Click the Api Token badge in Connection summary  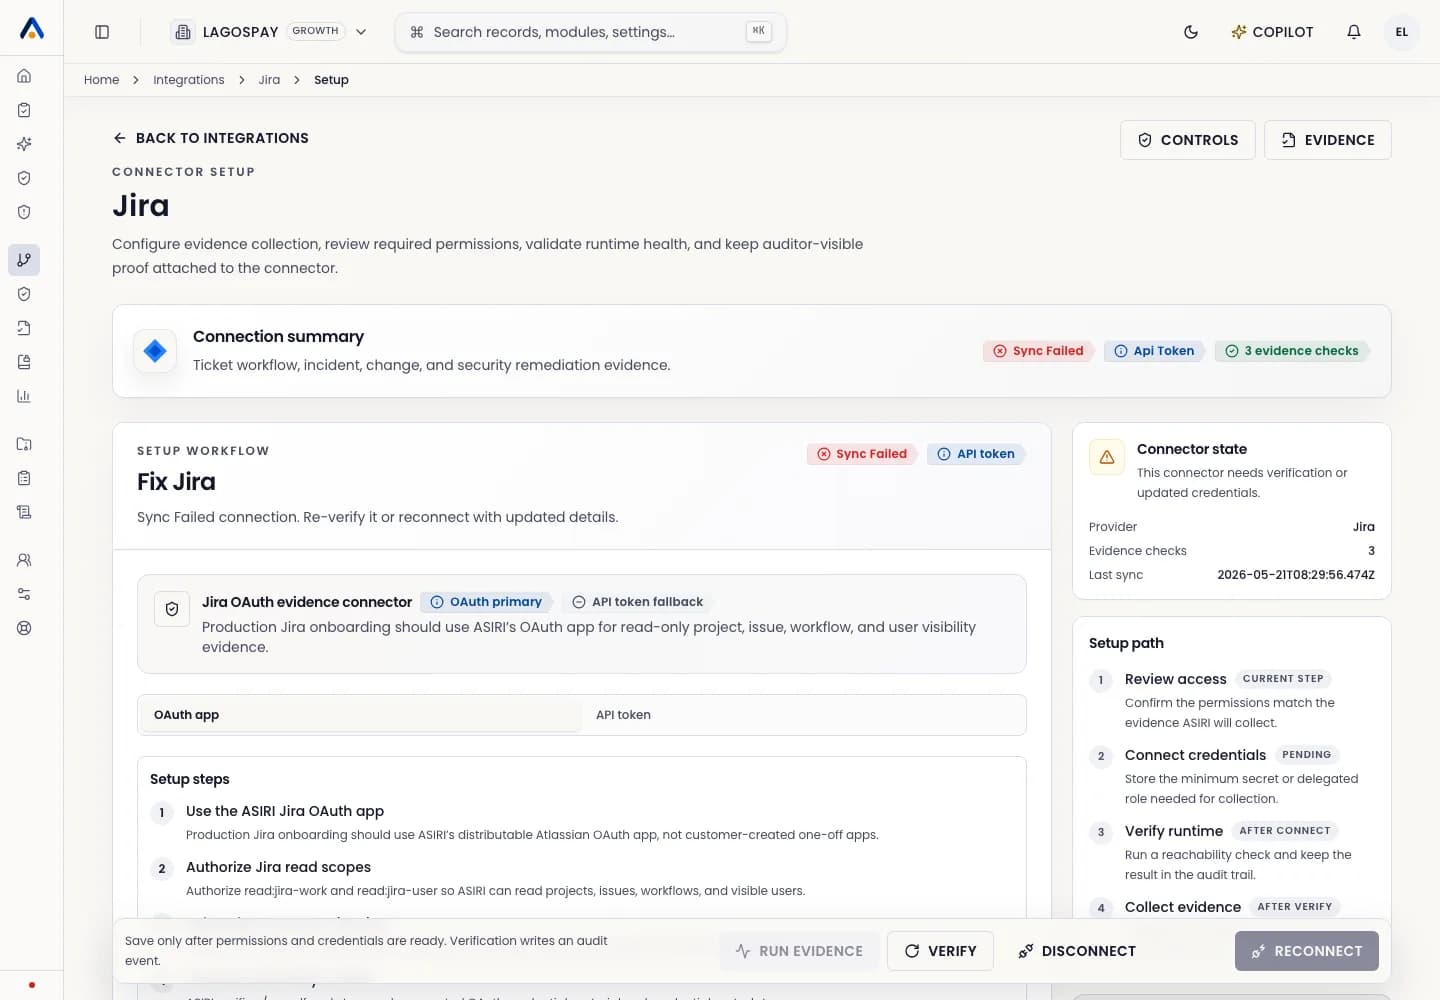1154,351
